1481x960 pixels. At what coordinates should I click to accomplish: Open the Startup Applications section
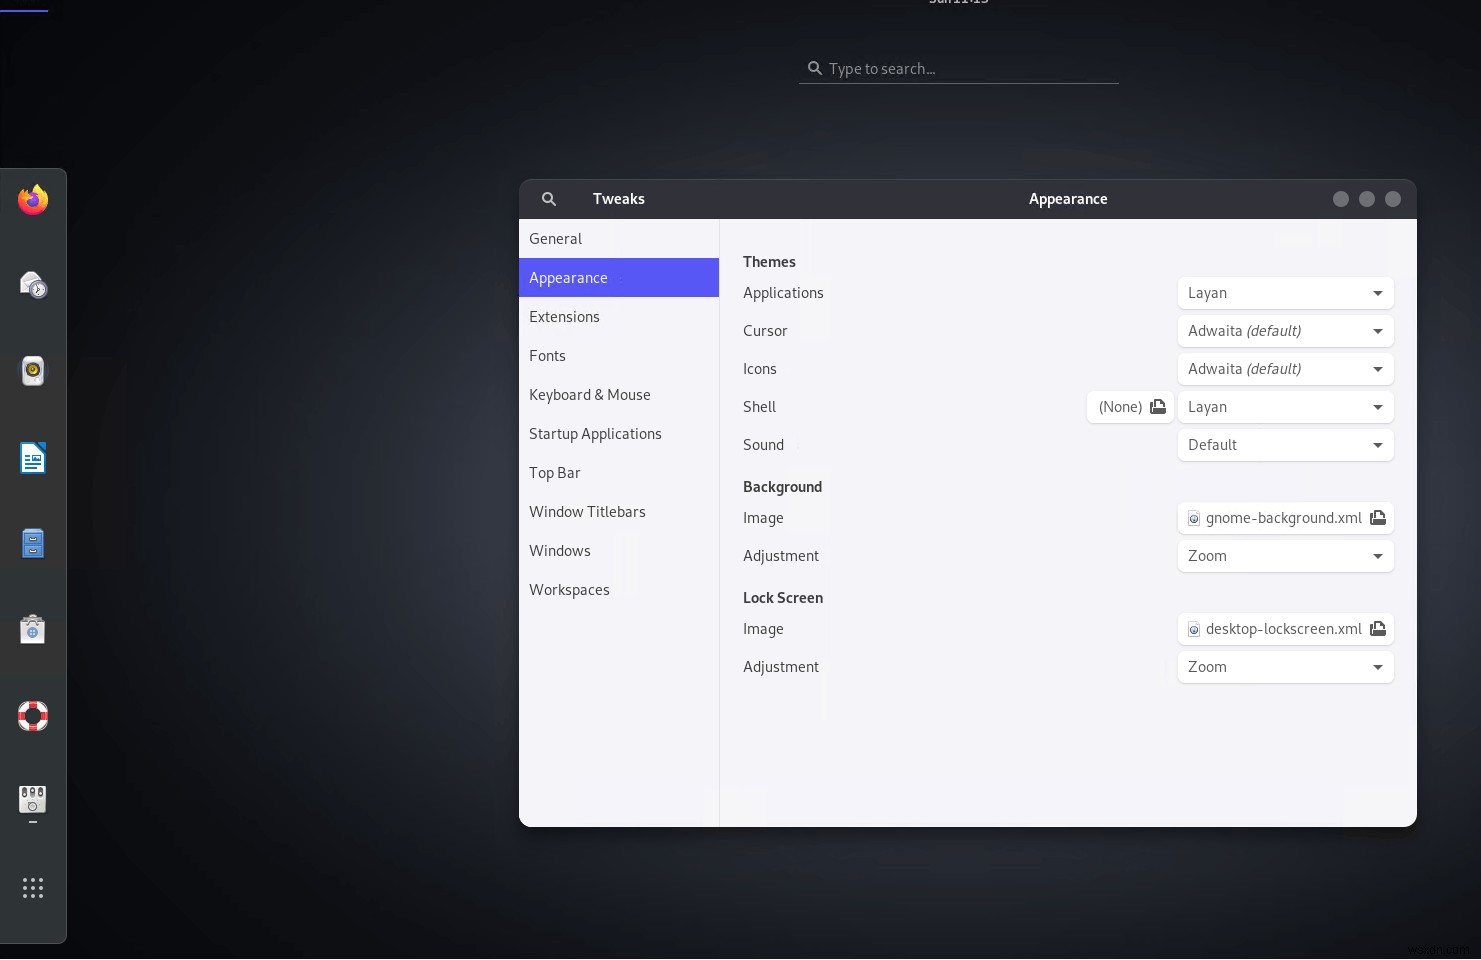click(x=595, y=433)
